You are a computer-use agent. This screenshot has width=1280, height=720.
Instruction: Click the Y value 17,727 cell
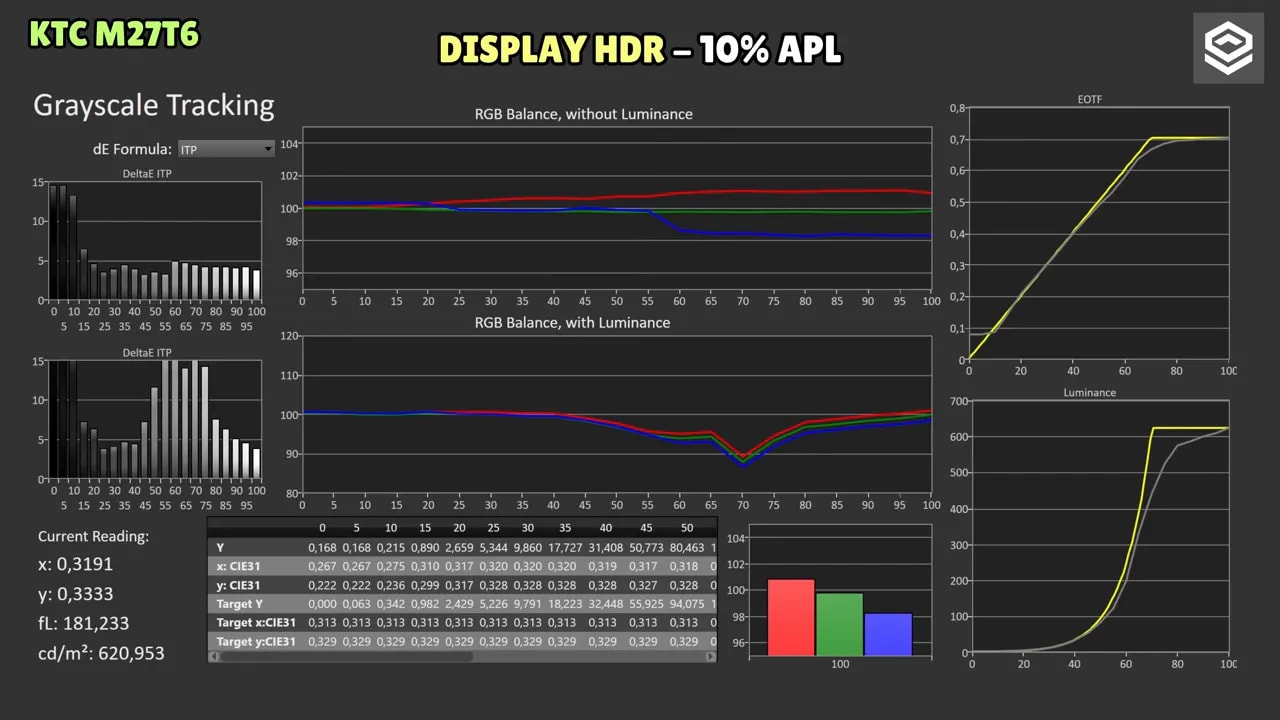[565, 547]
